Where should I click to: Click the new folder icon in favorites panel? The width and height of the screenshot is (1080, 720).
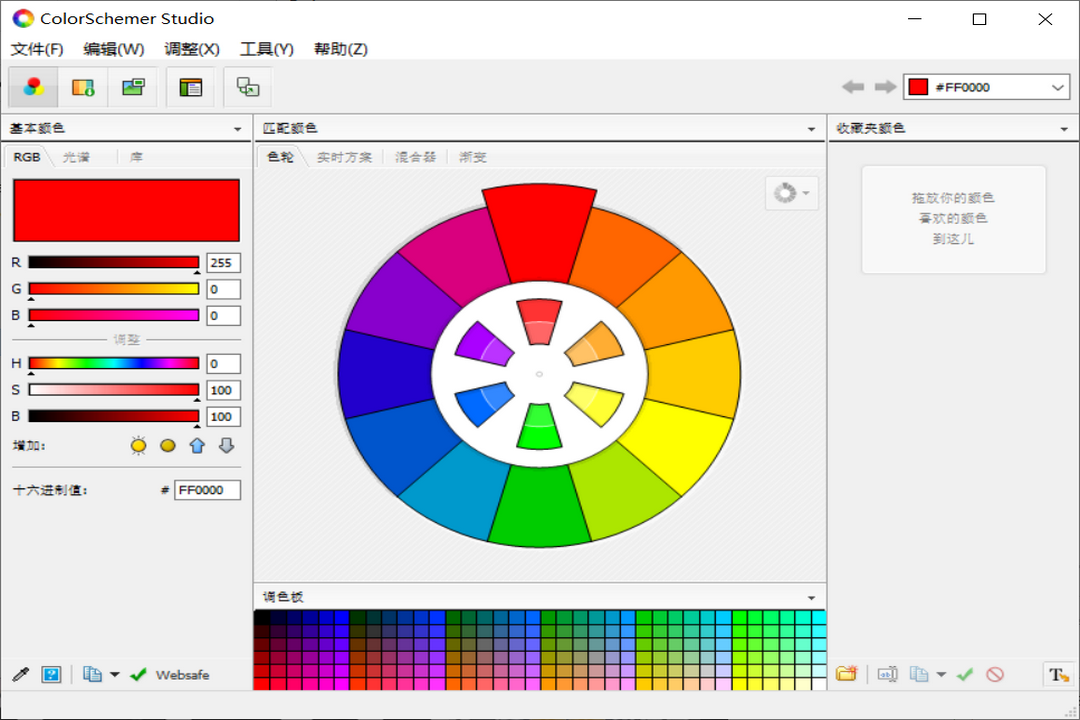pos(846,674)
